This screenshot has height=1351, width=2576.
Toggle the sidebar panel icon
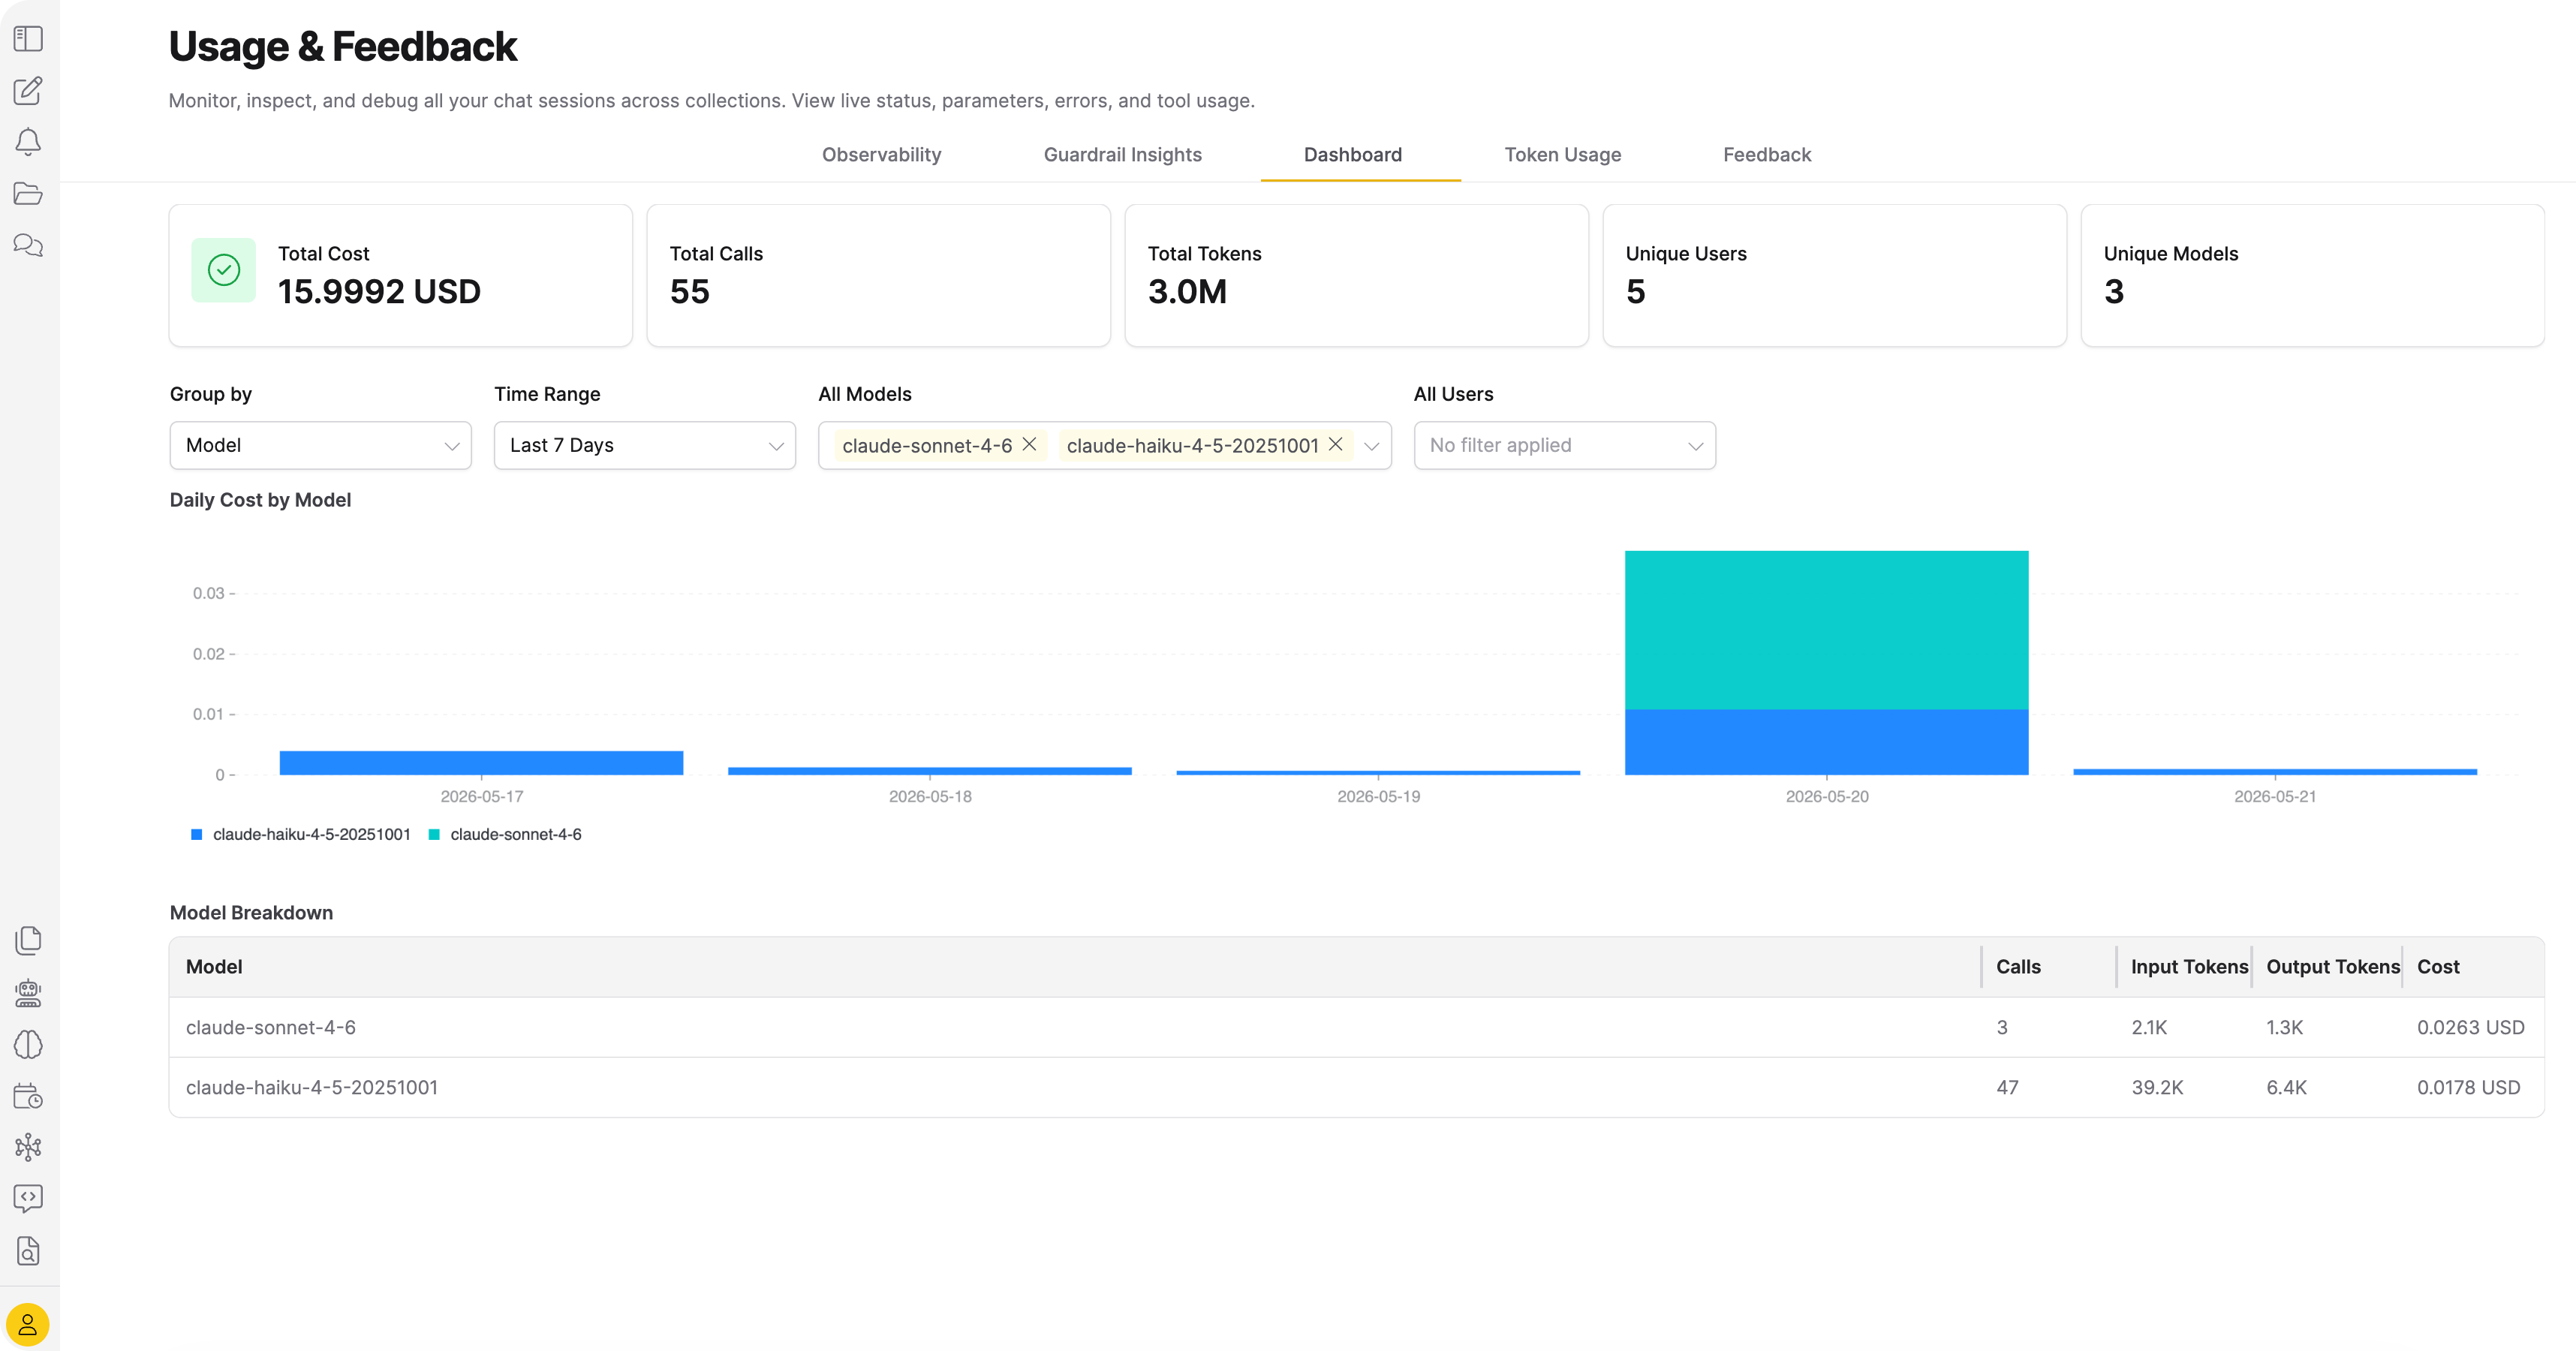[x=28, y=39]
